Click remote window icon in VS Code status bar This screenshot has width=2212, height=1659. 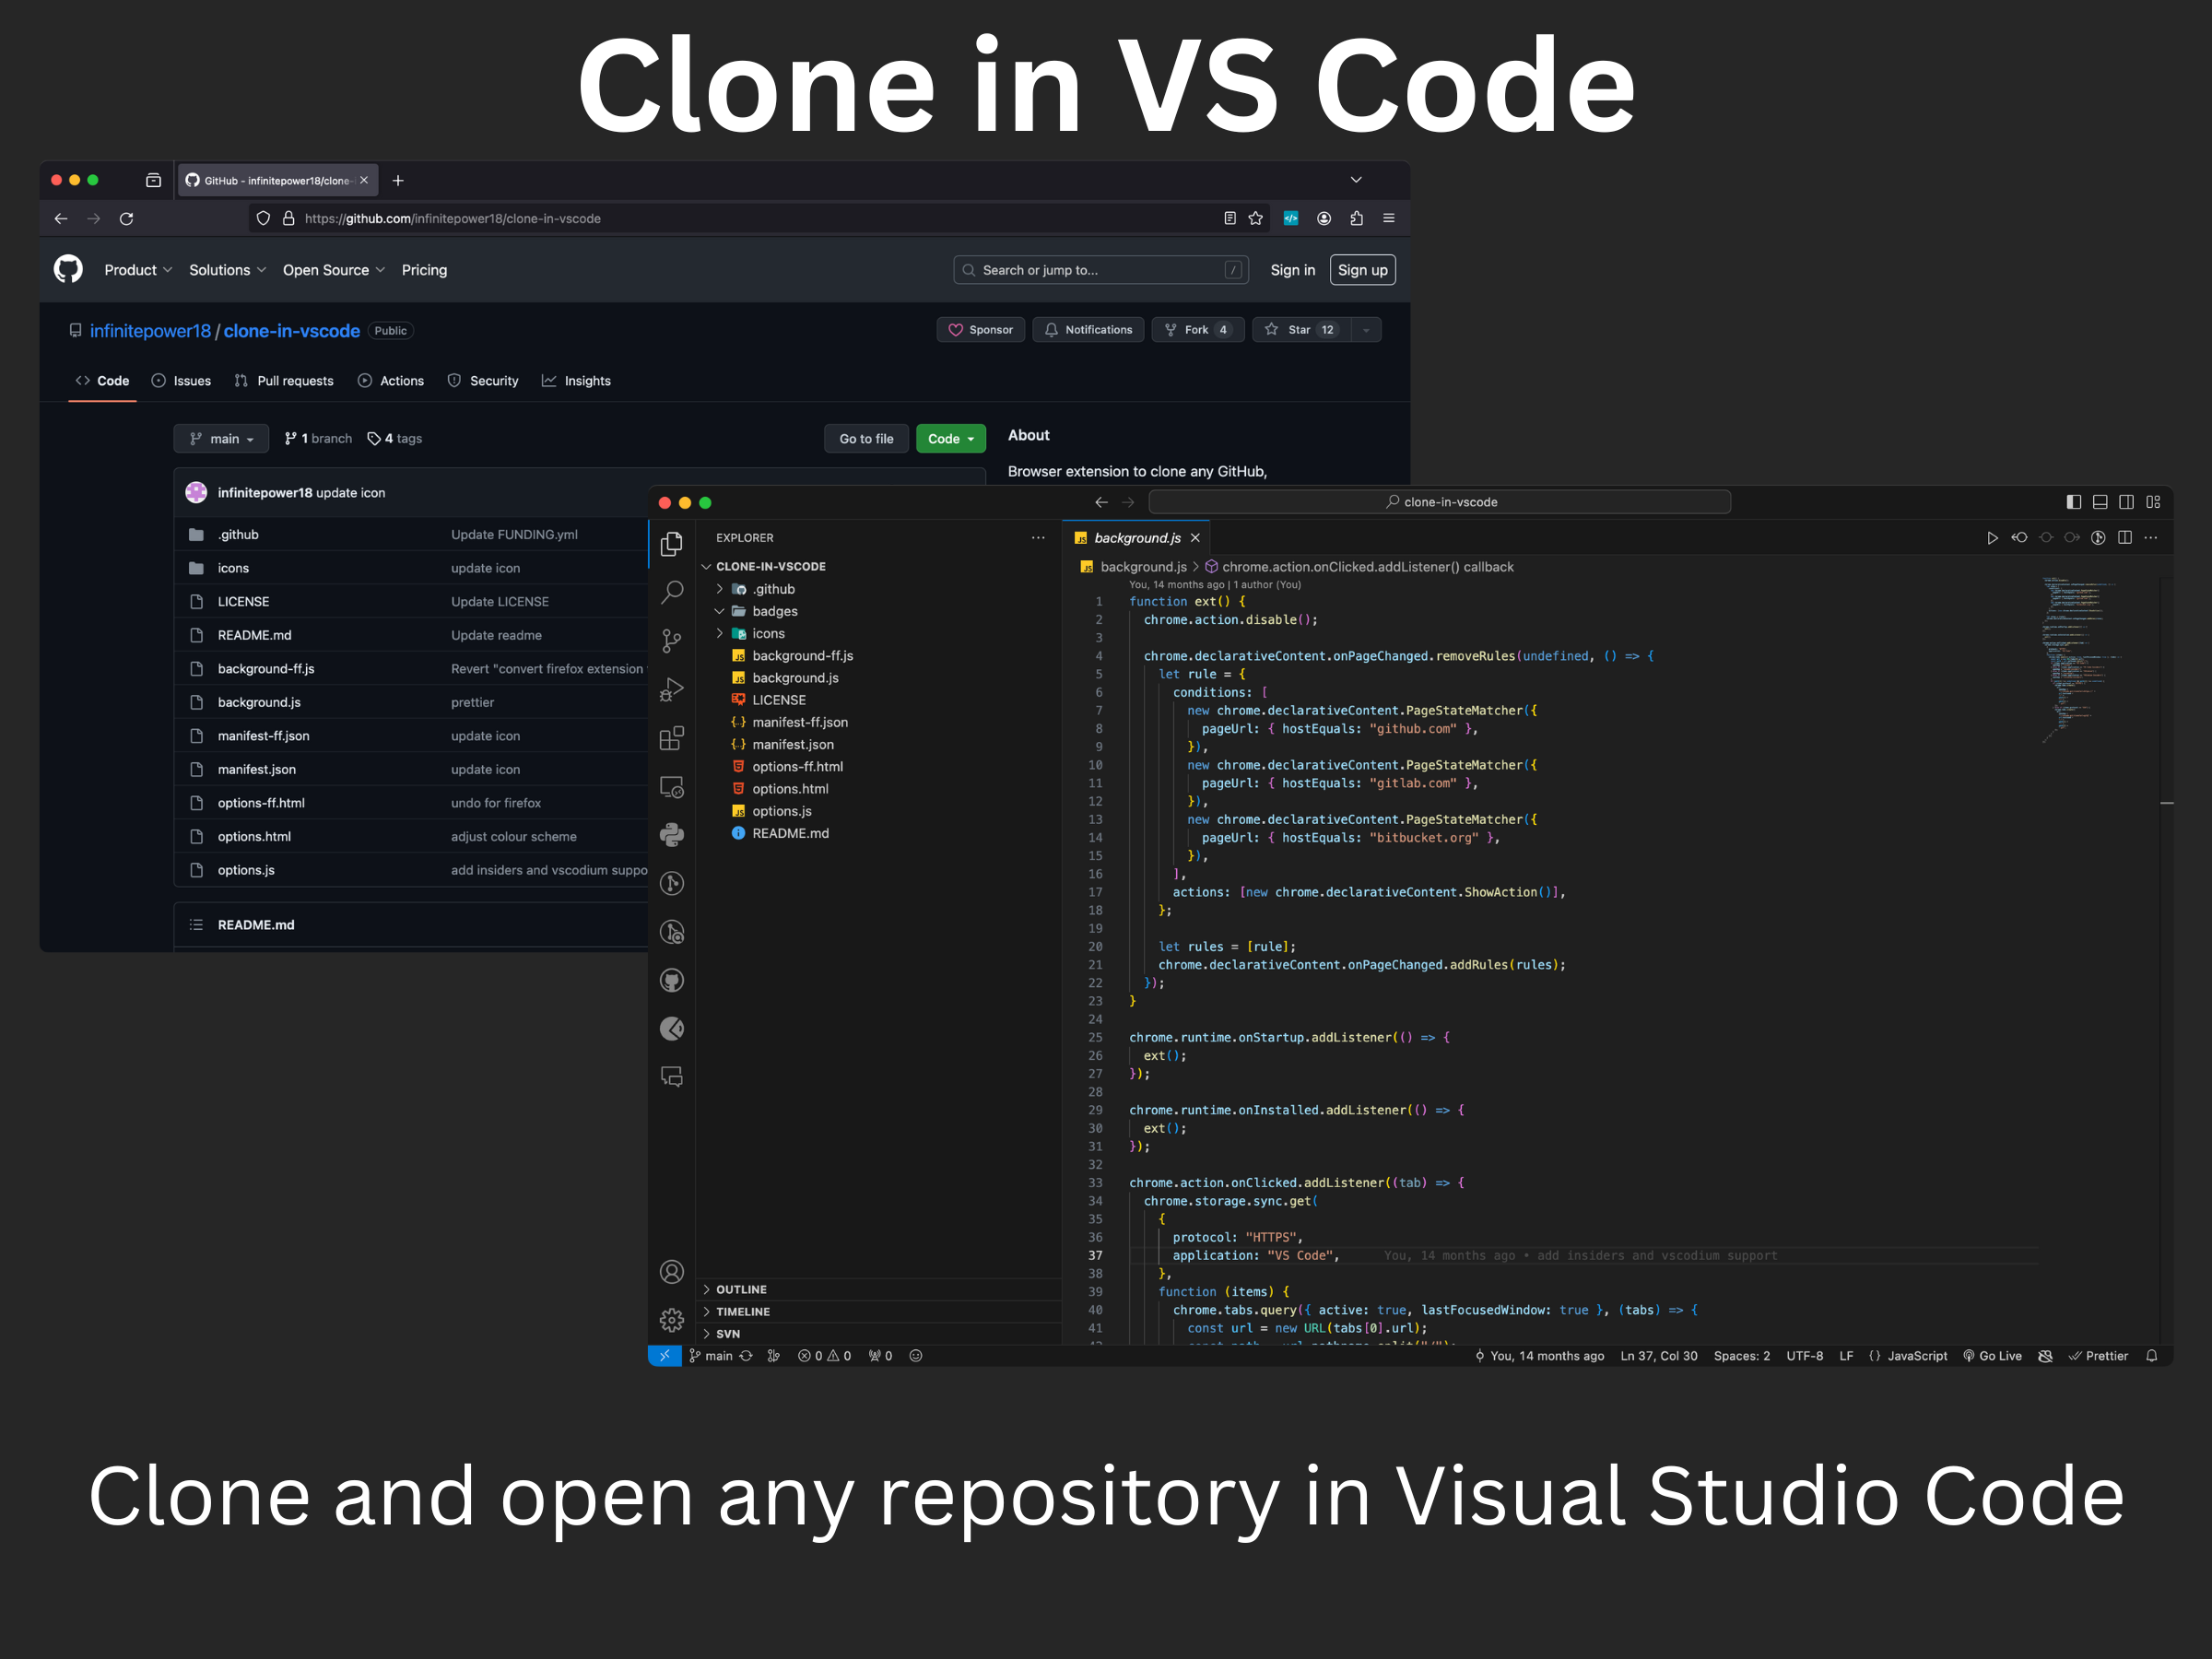point(664,1356)
